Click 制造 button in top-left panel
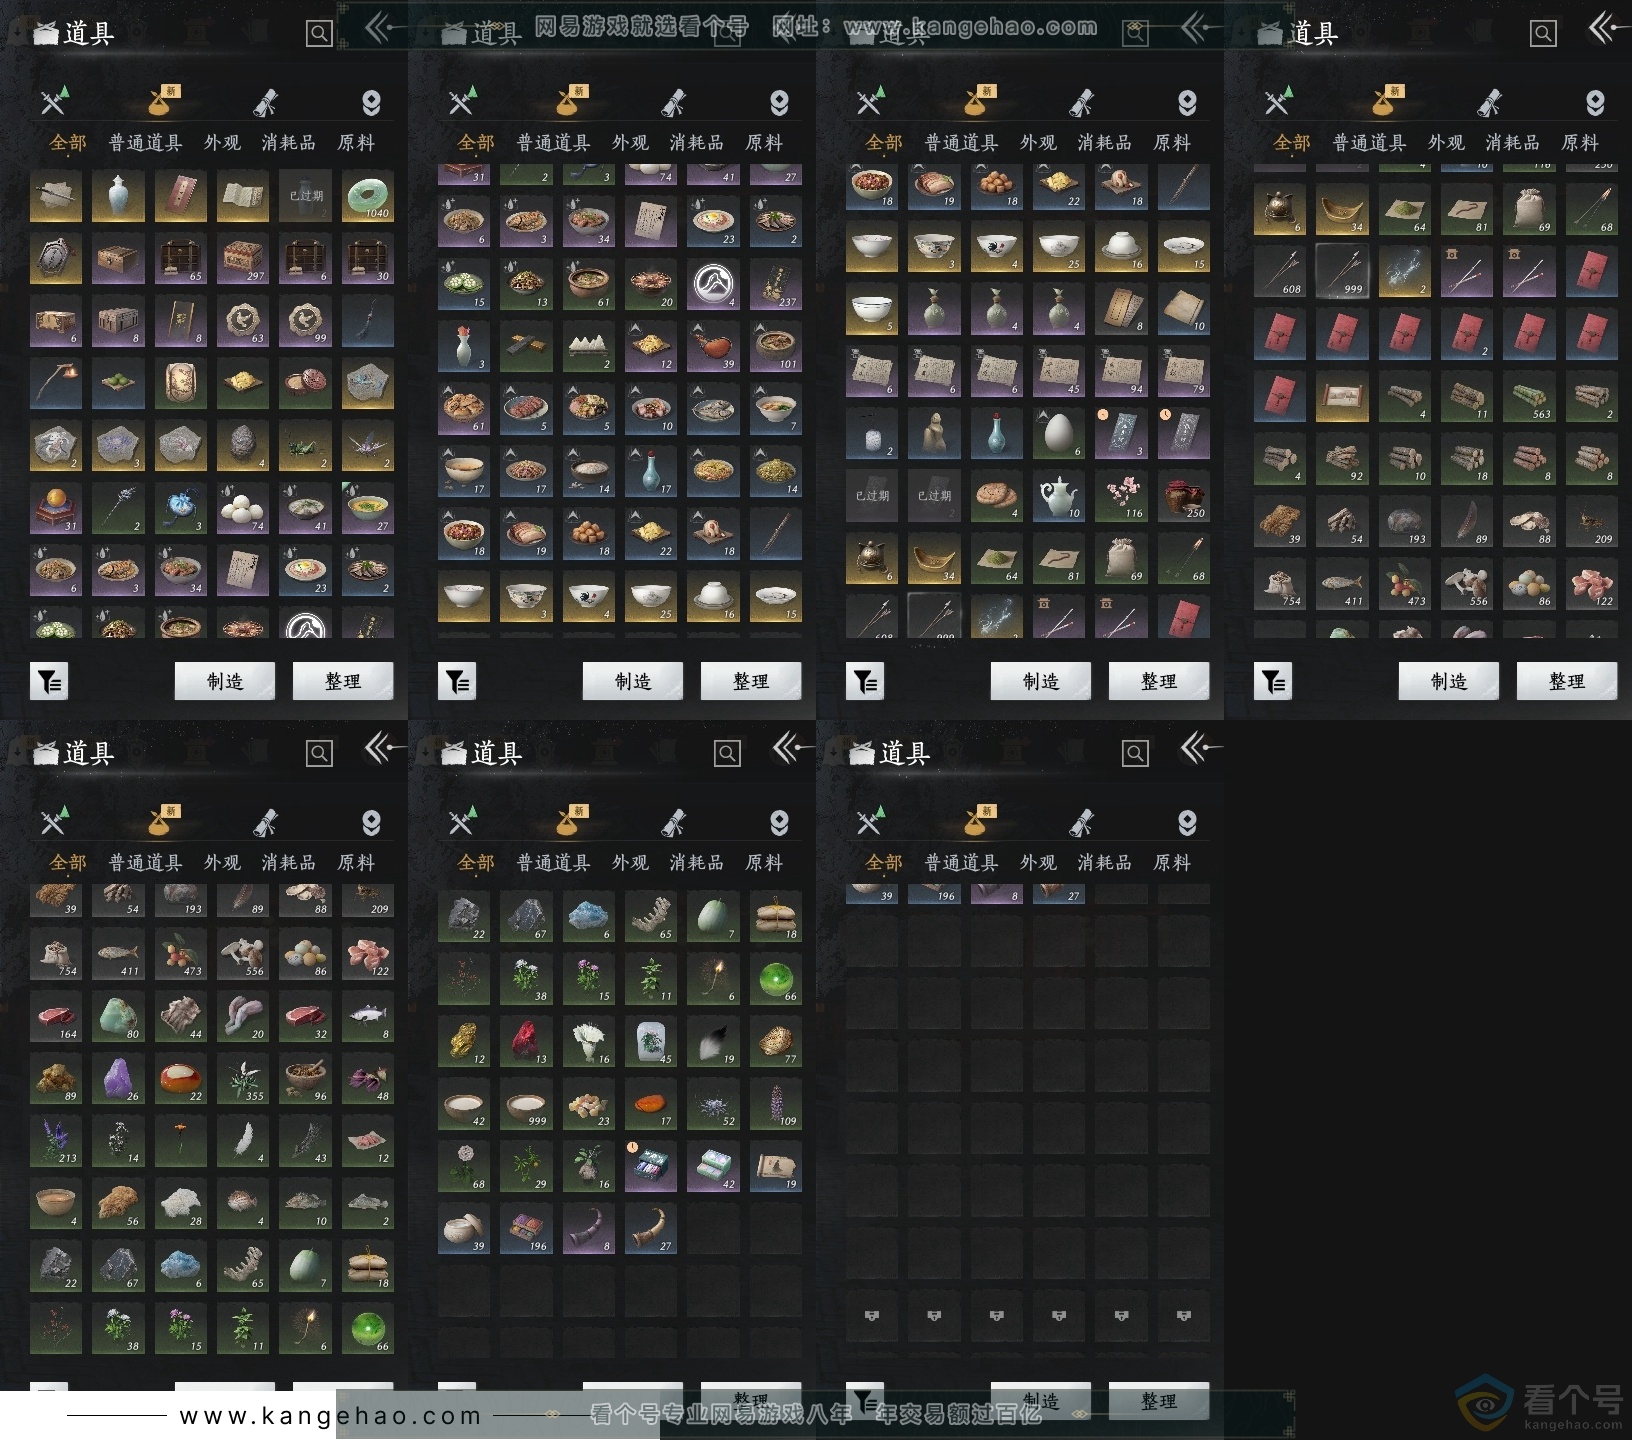The image size is (1632, 1440). tap(225, 681)
